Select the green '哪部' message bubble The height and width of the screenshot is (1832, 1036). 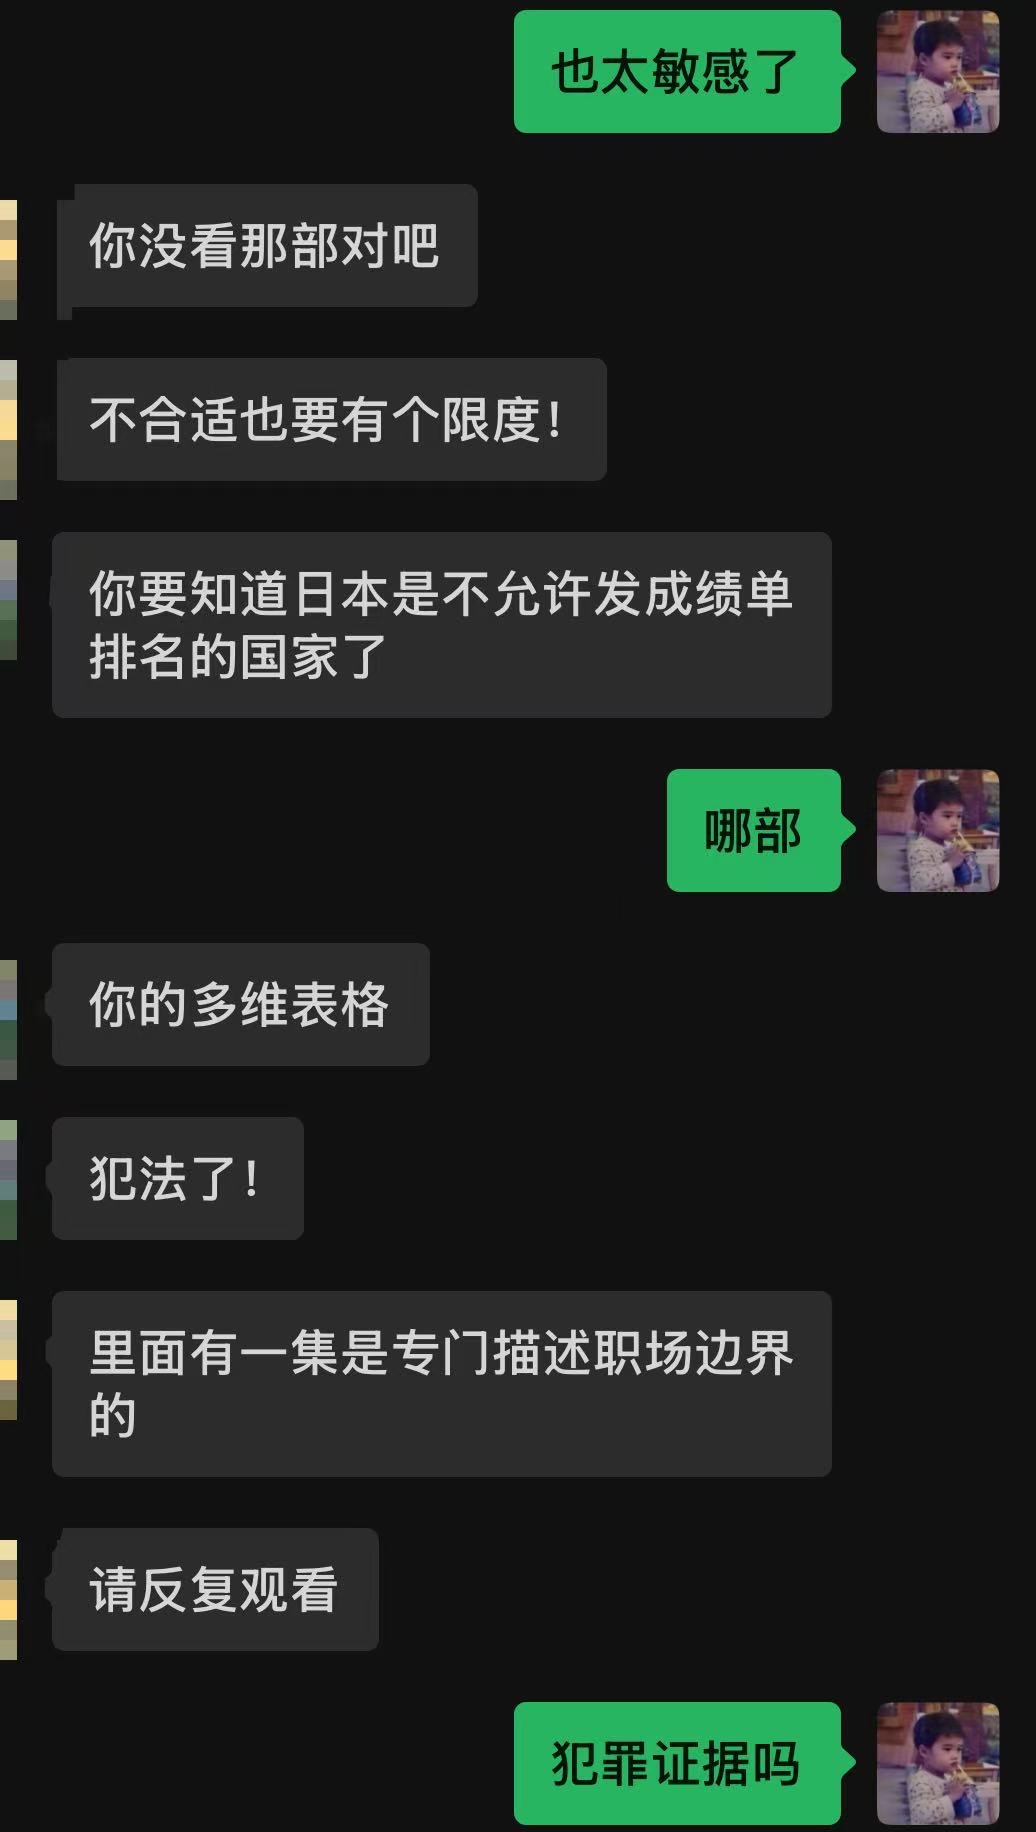point(754,830)
